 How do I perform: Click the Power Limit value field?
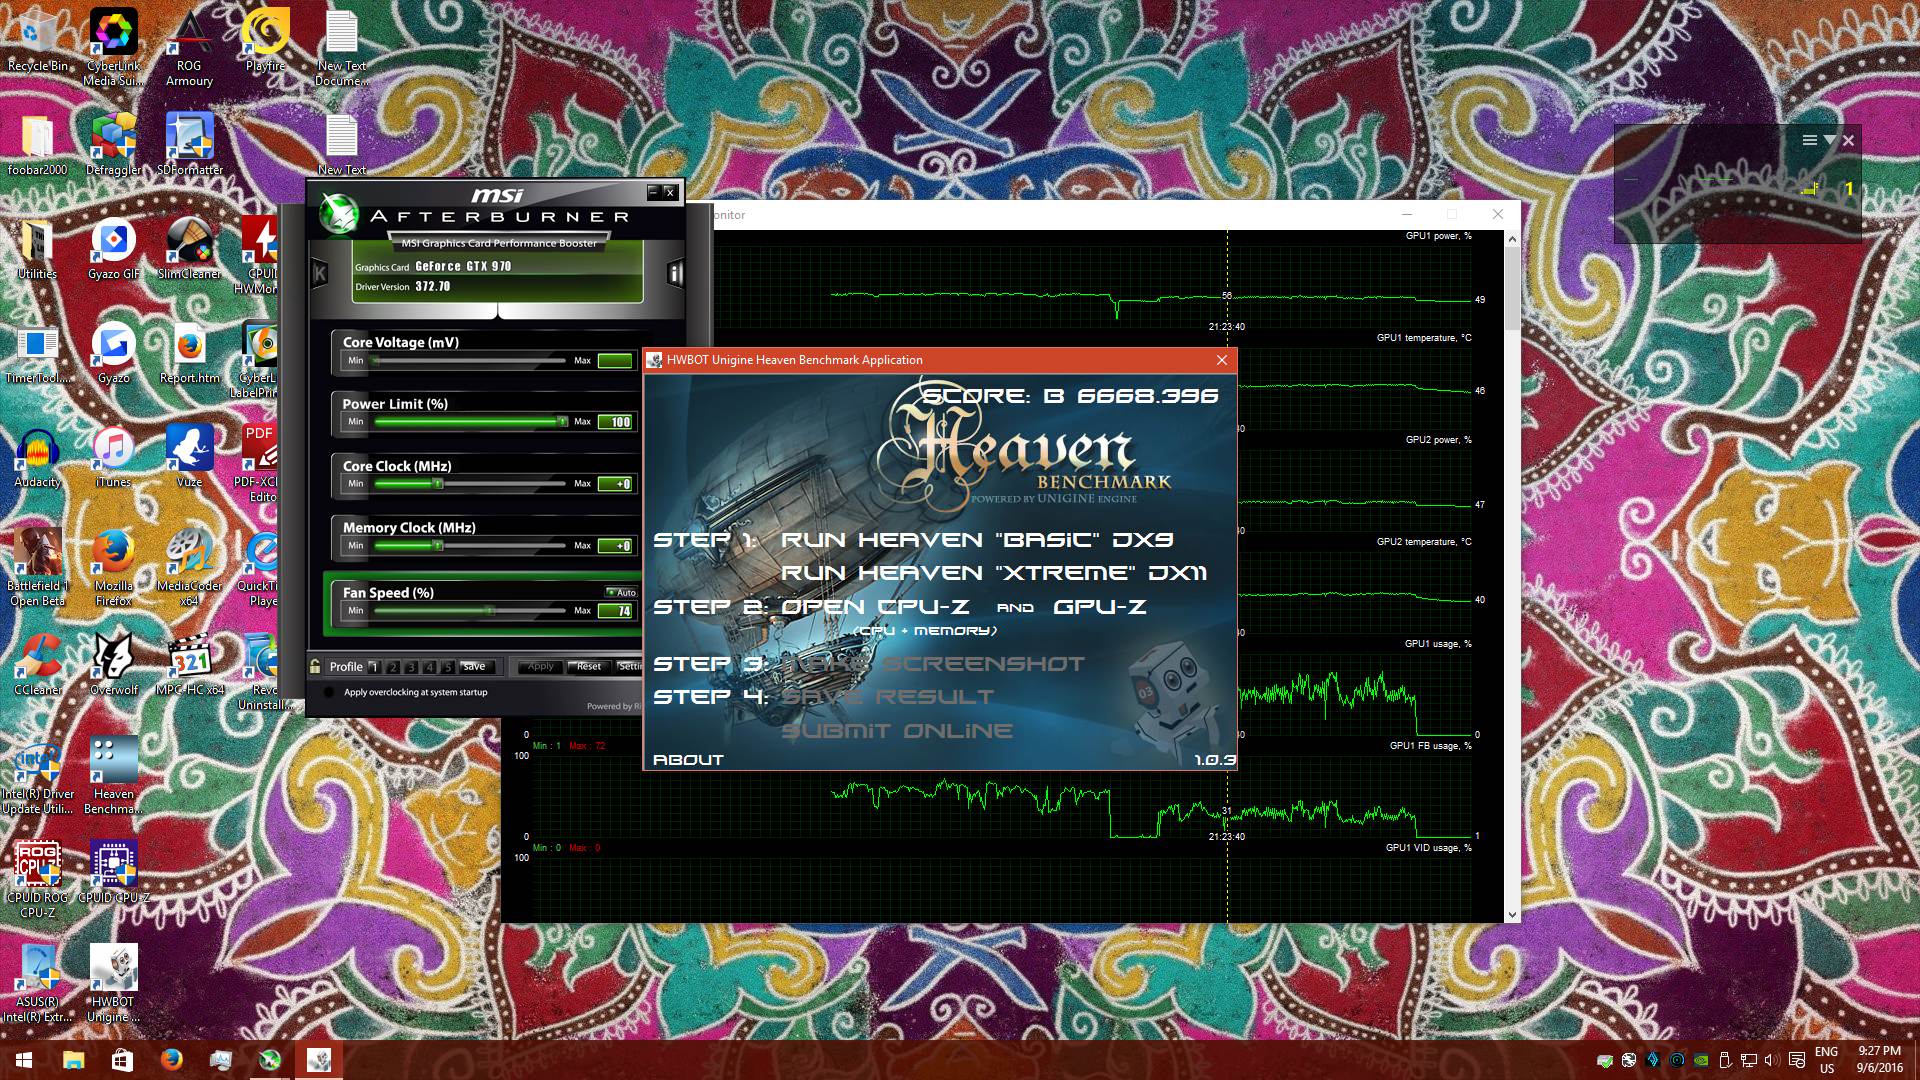[615, 422]
